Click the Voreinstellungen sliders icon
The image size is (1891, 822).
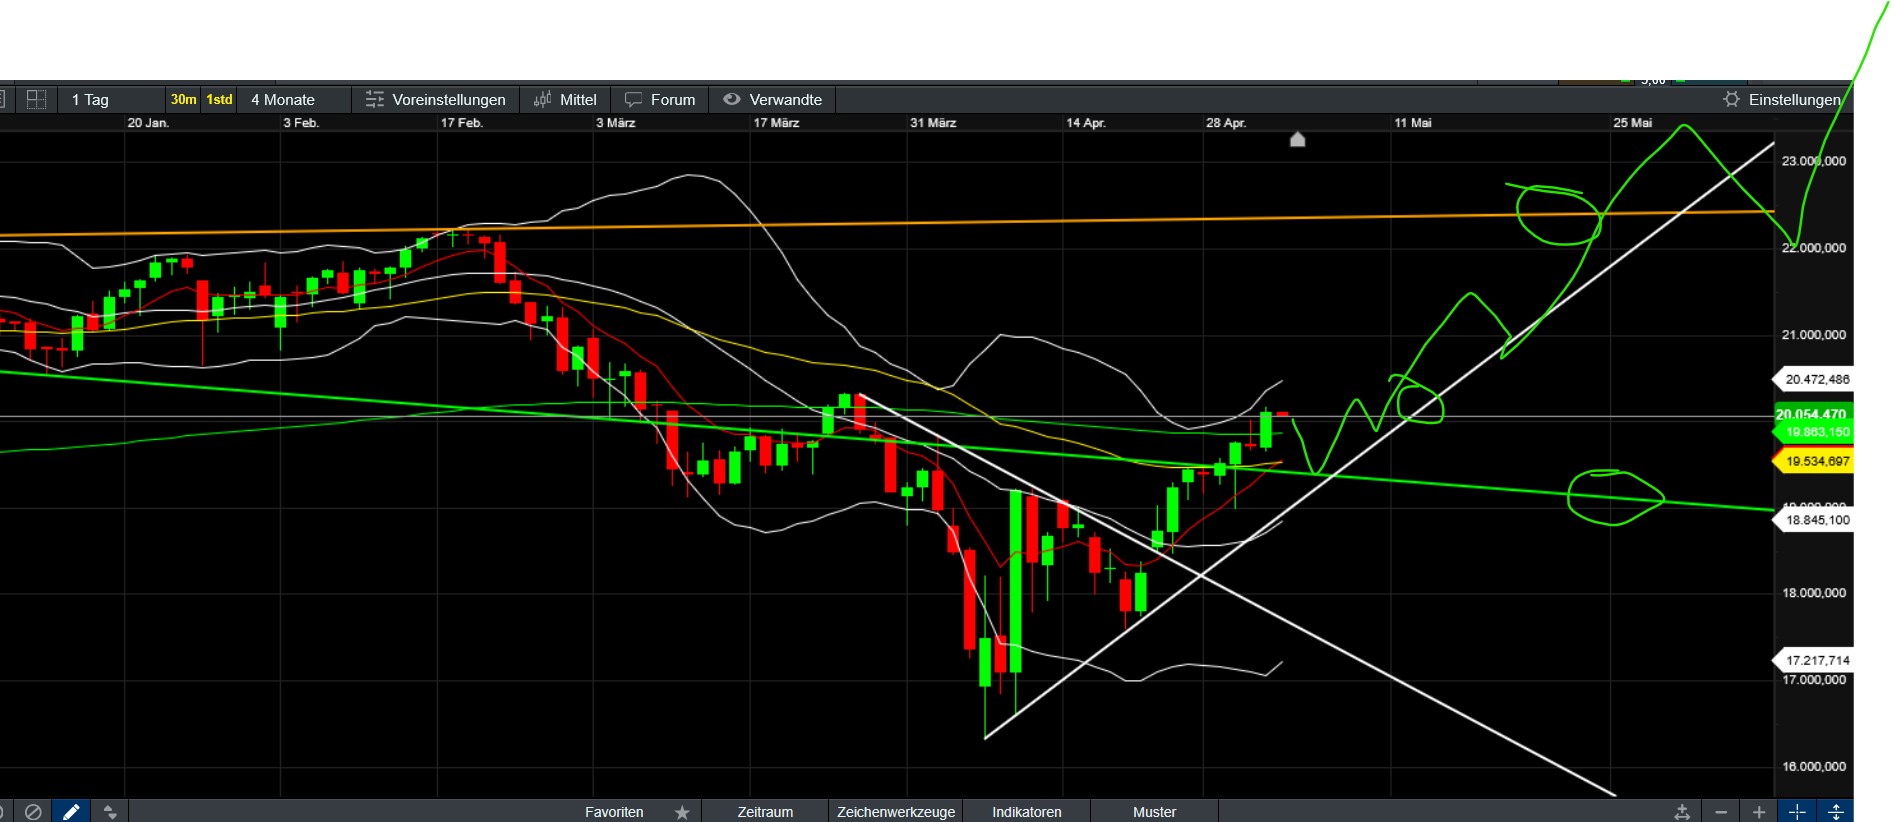pyautogui.click(x=375, y=99)
